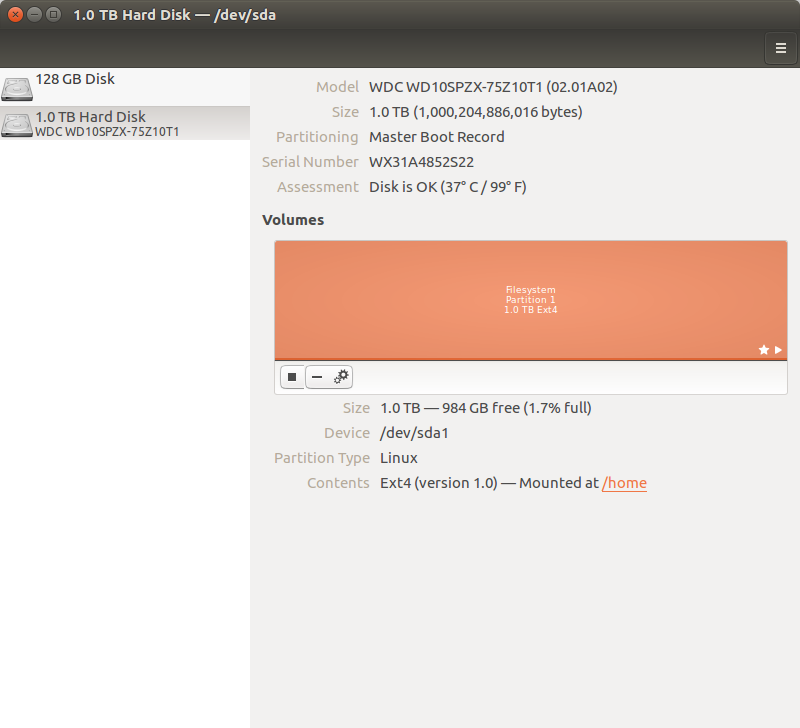
Task: Unmount the selected partition with the stop button
Action: click(292, 377)
